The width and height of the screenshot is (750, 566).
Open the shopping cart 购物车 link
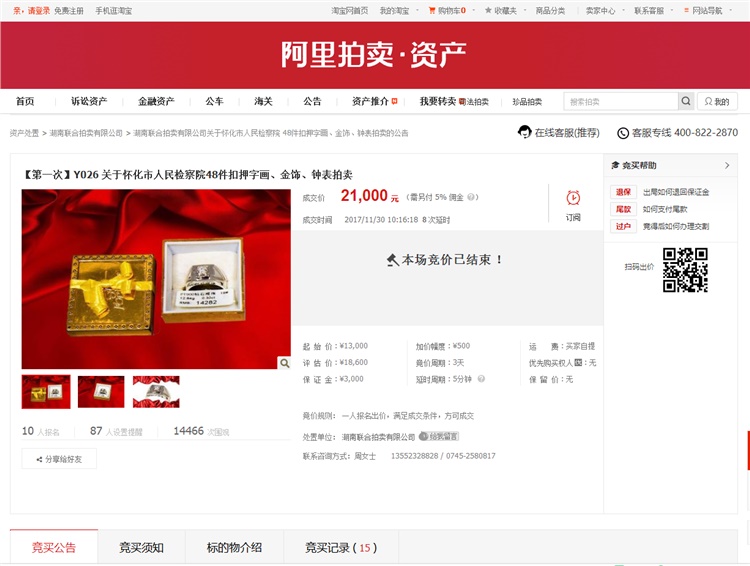[x=447, y=11]
